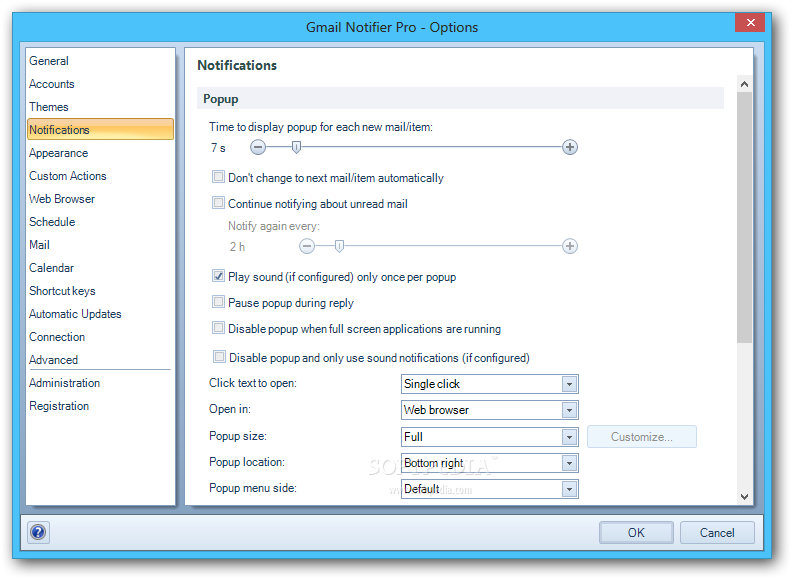This screenshot has height=579, width=792.
Task: Select the Notifications page
Action: (x=101, y=129)
